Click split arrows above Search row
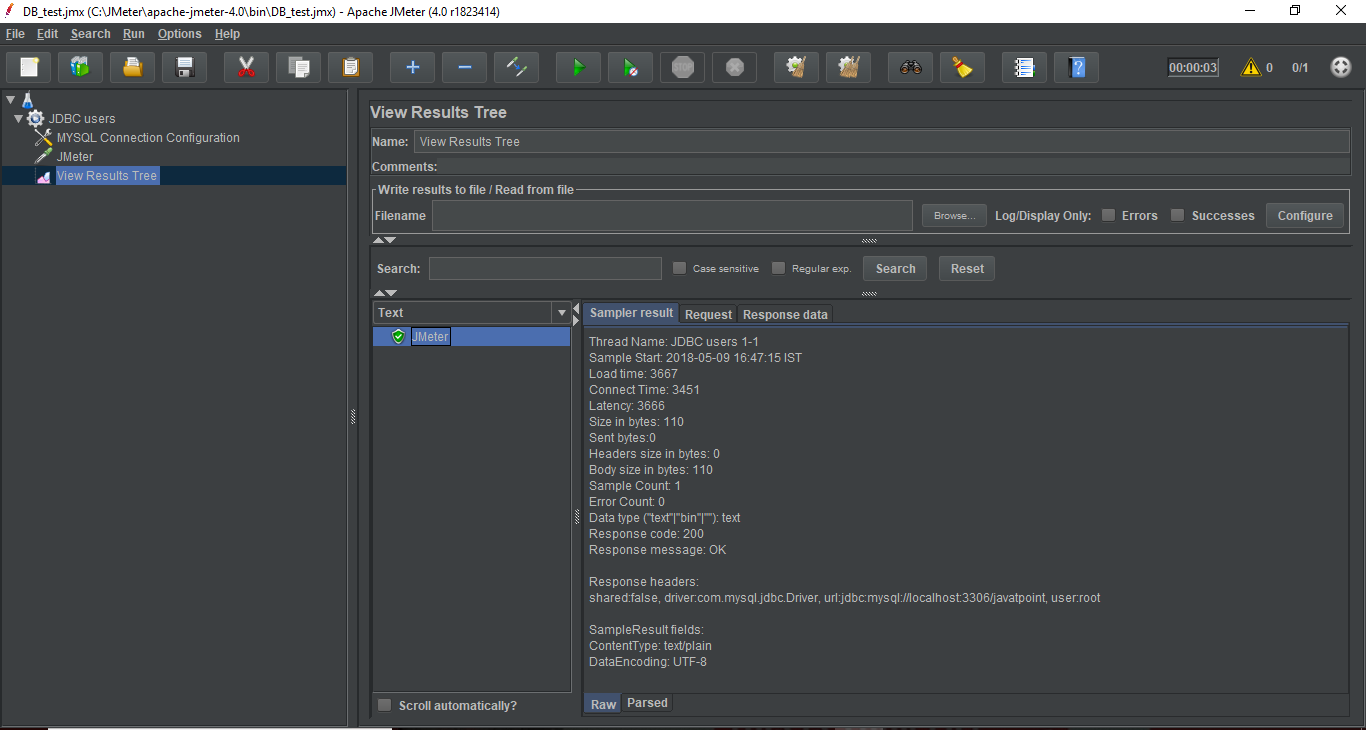Viewport: 1366px width, 730px height. [384, 240]
